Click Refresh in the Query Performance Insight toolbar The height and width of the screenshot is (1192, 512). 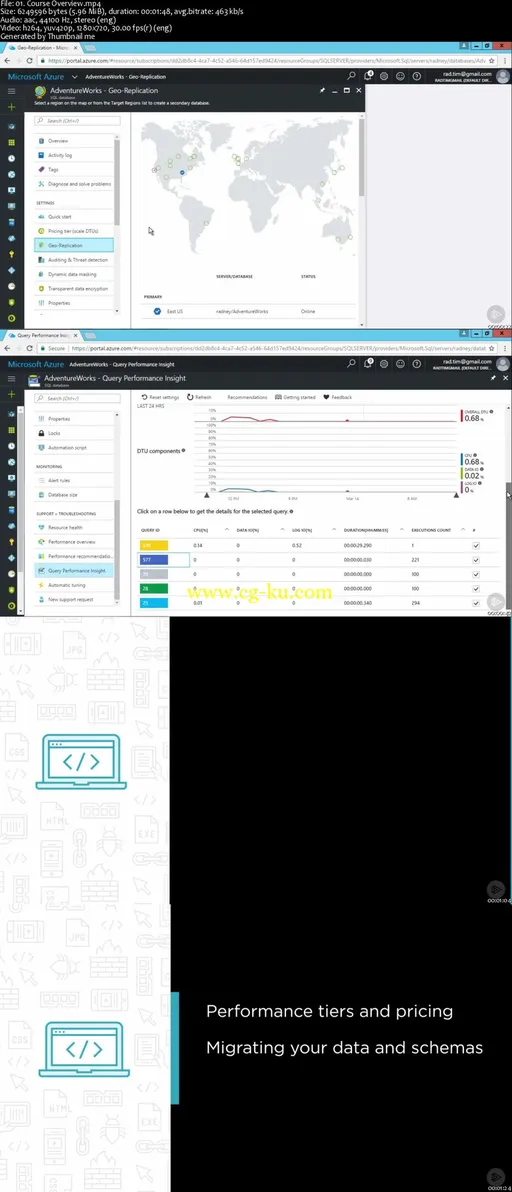tap(200, 397)
